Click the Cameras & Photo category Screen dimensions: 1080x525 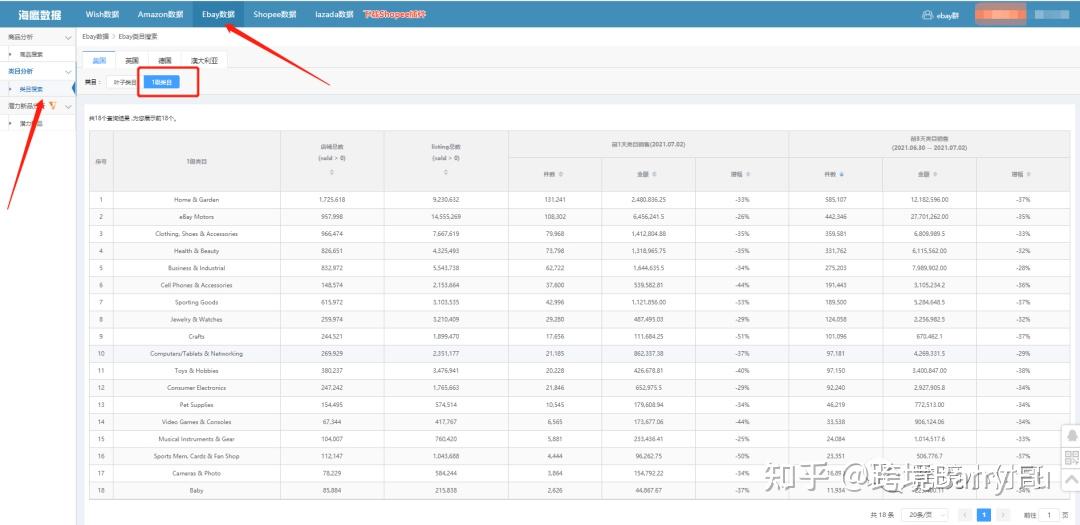(196, 474)
